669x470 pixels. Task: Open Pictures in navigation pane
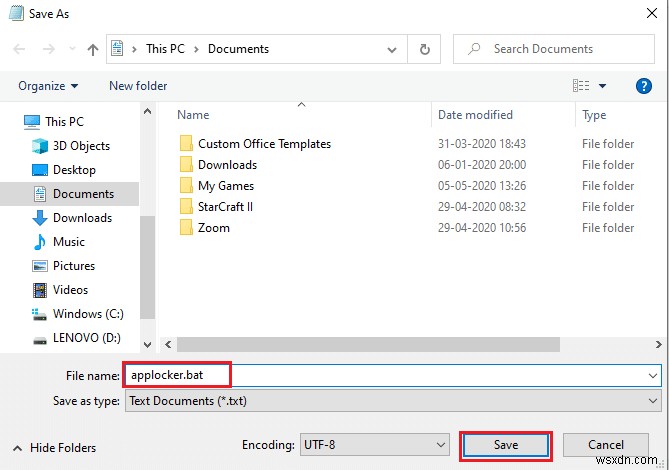74,266
